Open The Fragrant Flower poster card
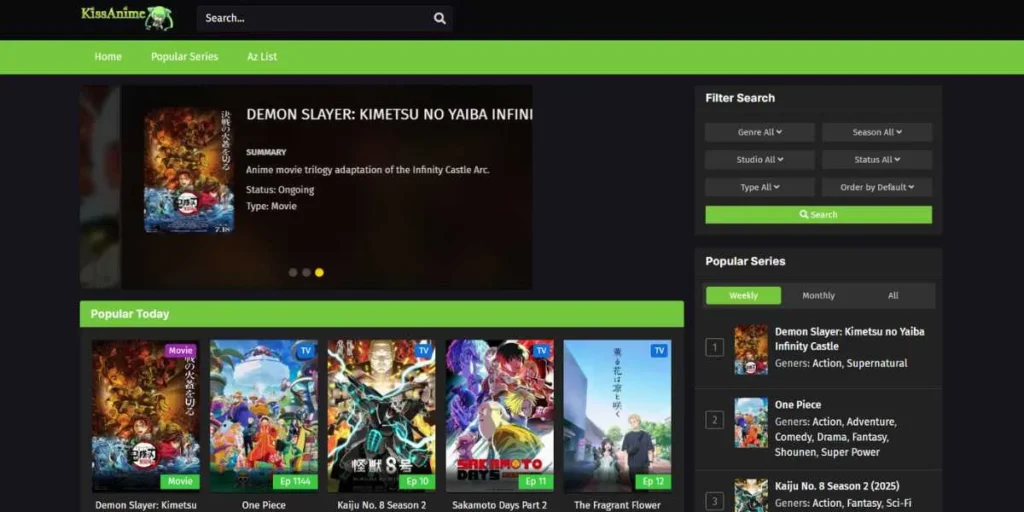Screen dimensions: 1024x512 tap(617, 415)
